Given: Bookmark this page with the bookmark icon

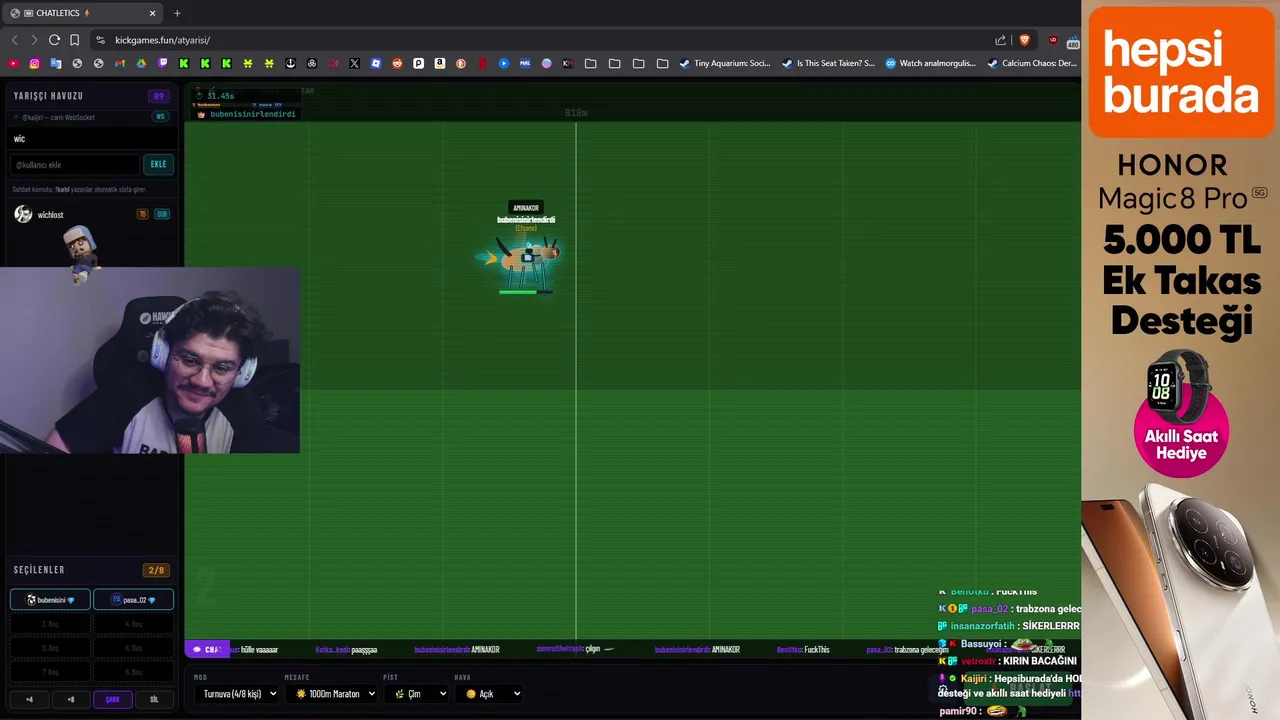Looking at the screenshot, I should 74,40.
